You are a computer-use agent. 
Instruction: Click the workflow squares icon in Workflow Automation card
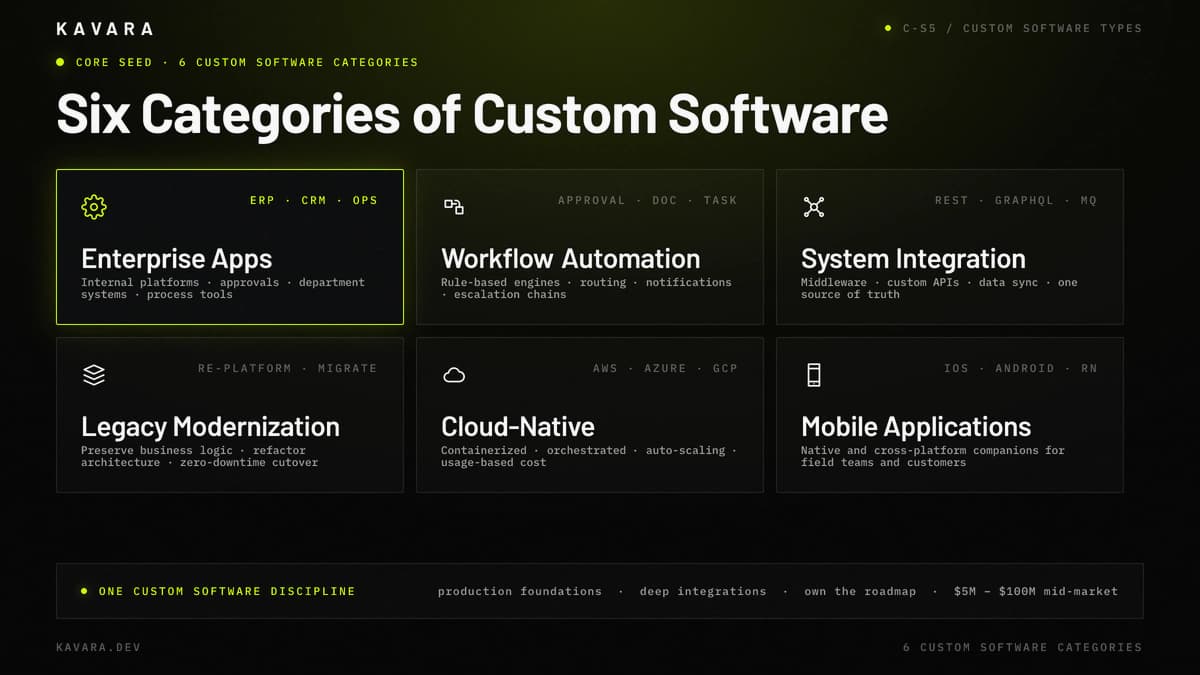(x=454, y=207)
